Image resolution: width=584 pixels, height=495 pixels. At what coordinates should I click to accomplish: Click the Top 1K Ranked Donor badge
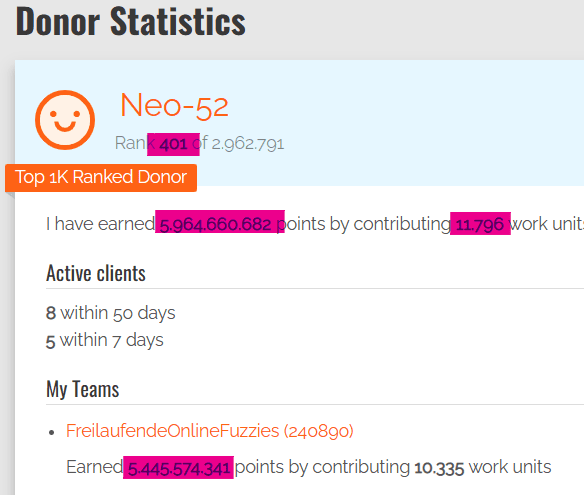(101, 178)
